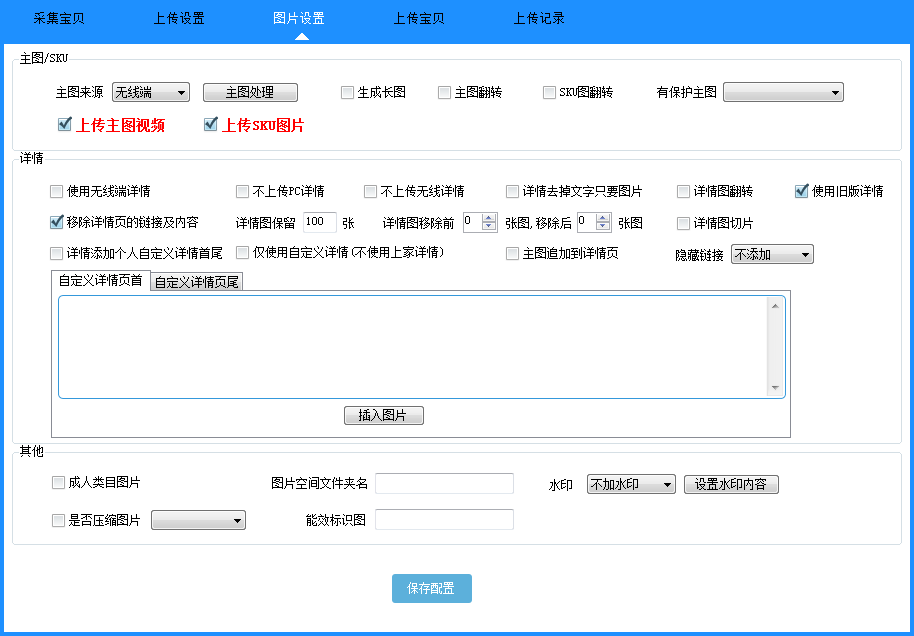
Task: Open the 有保护主图 dropdown
Action: coord(783,91)
